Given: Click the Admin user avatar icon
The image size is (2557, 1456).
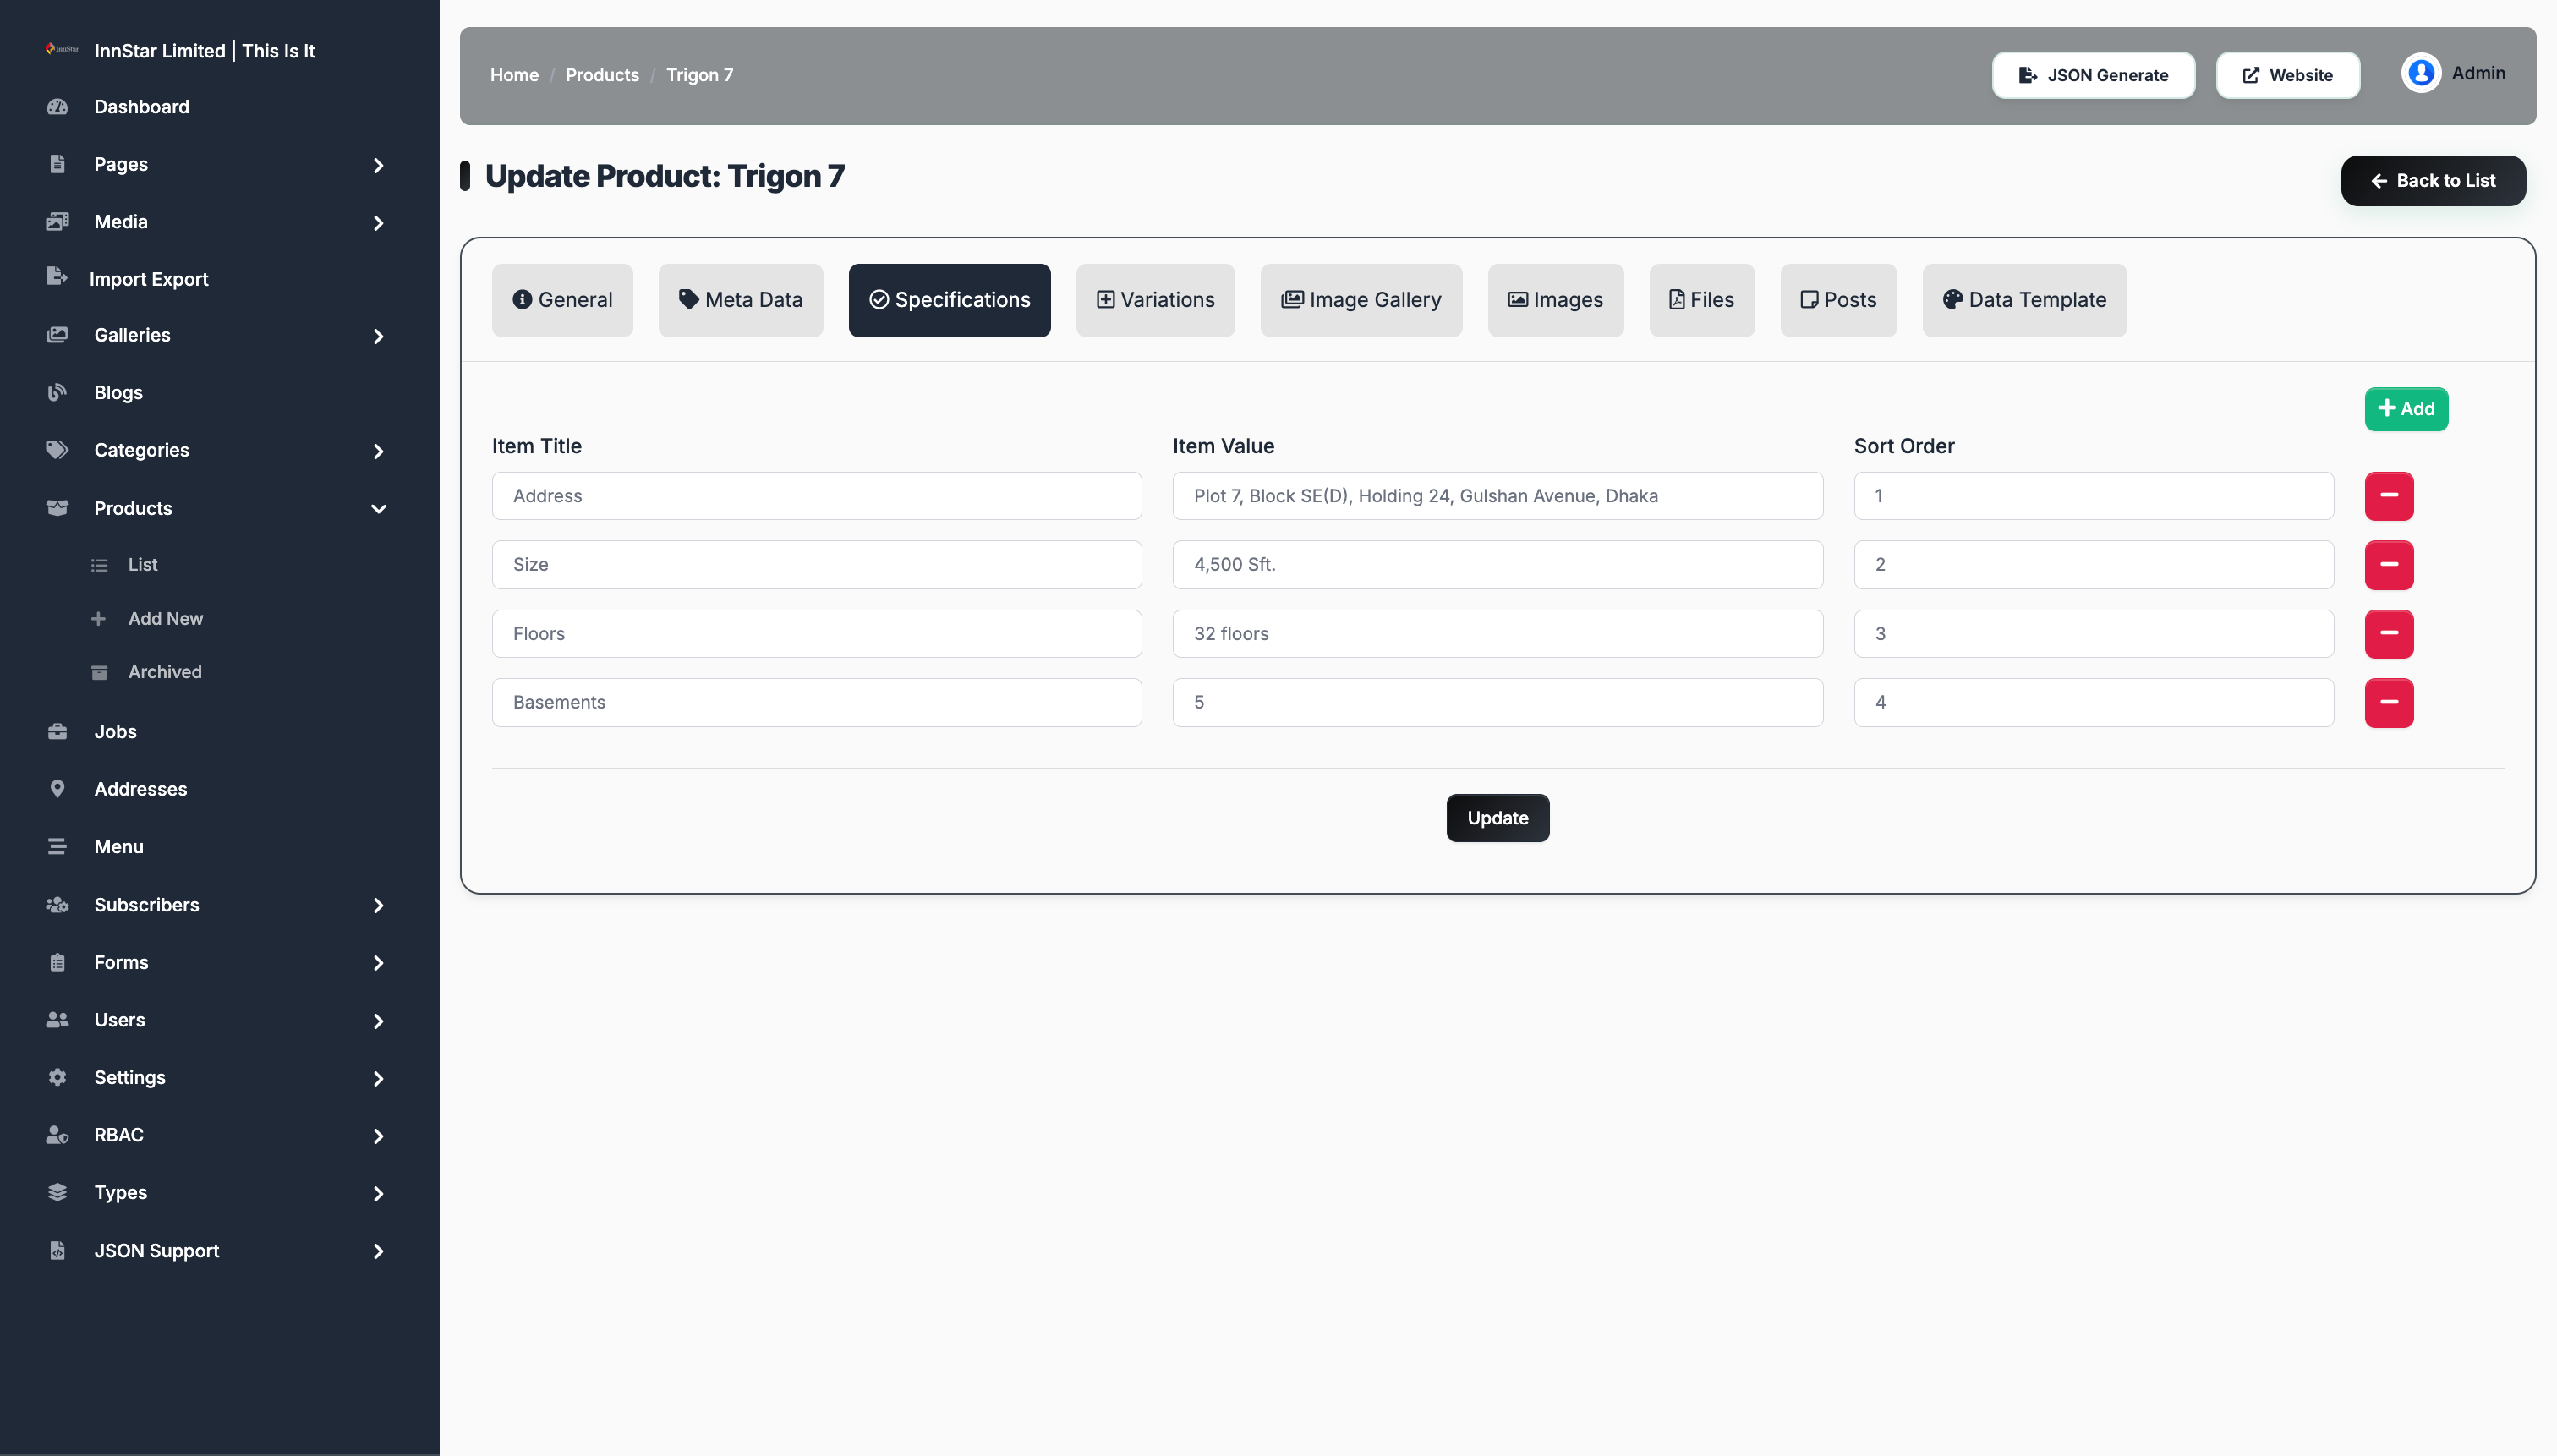Looking at the screenshot, I should pyautogui.click(x=2421, y=73).
